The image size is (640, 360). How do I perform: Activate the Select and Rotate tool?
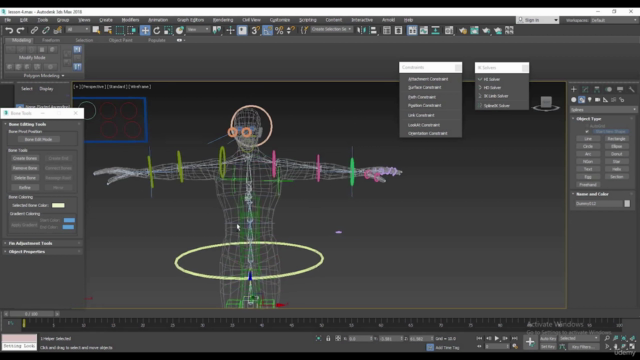156,30
